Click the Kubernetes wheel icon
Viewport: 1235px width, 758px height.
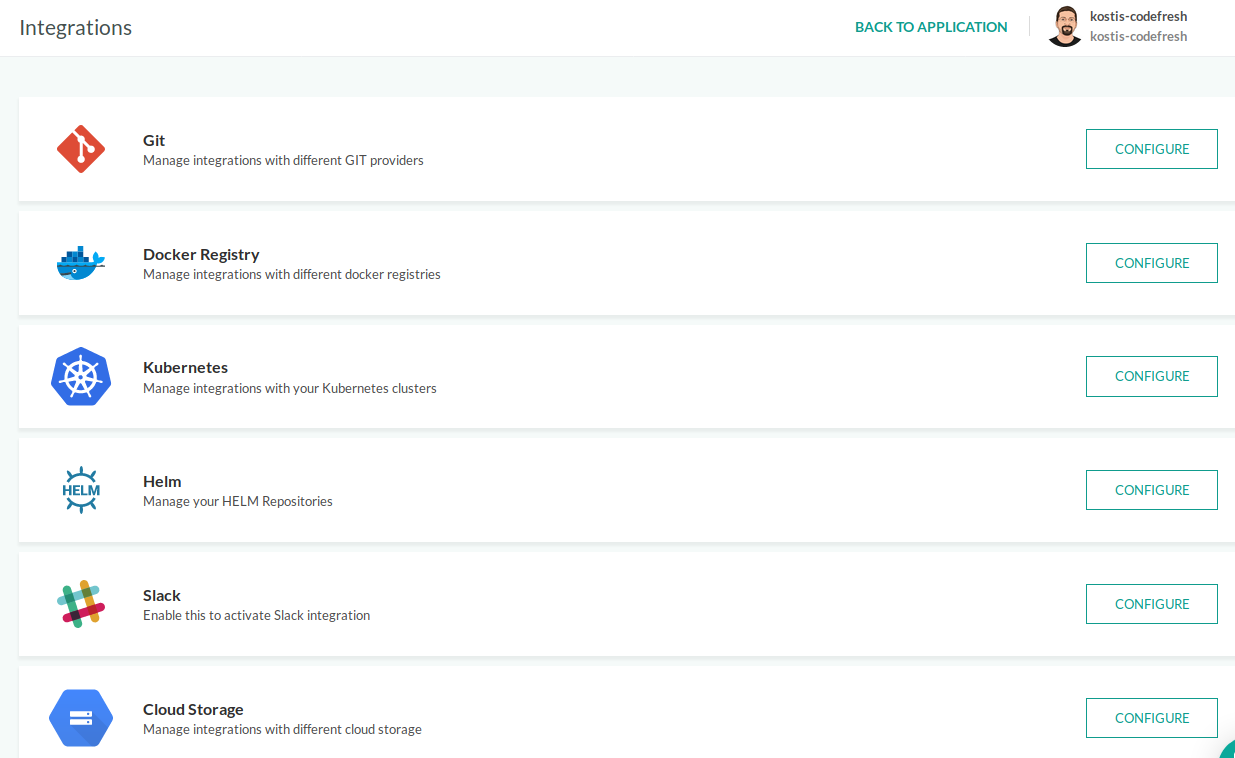click(81, 377)
